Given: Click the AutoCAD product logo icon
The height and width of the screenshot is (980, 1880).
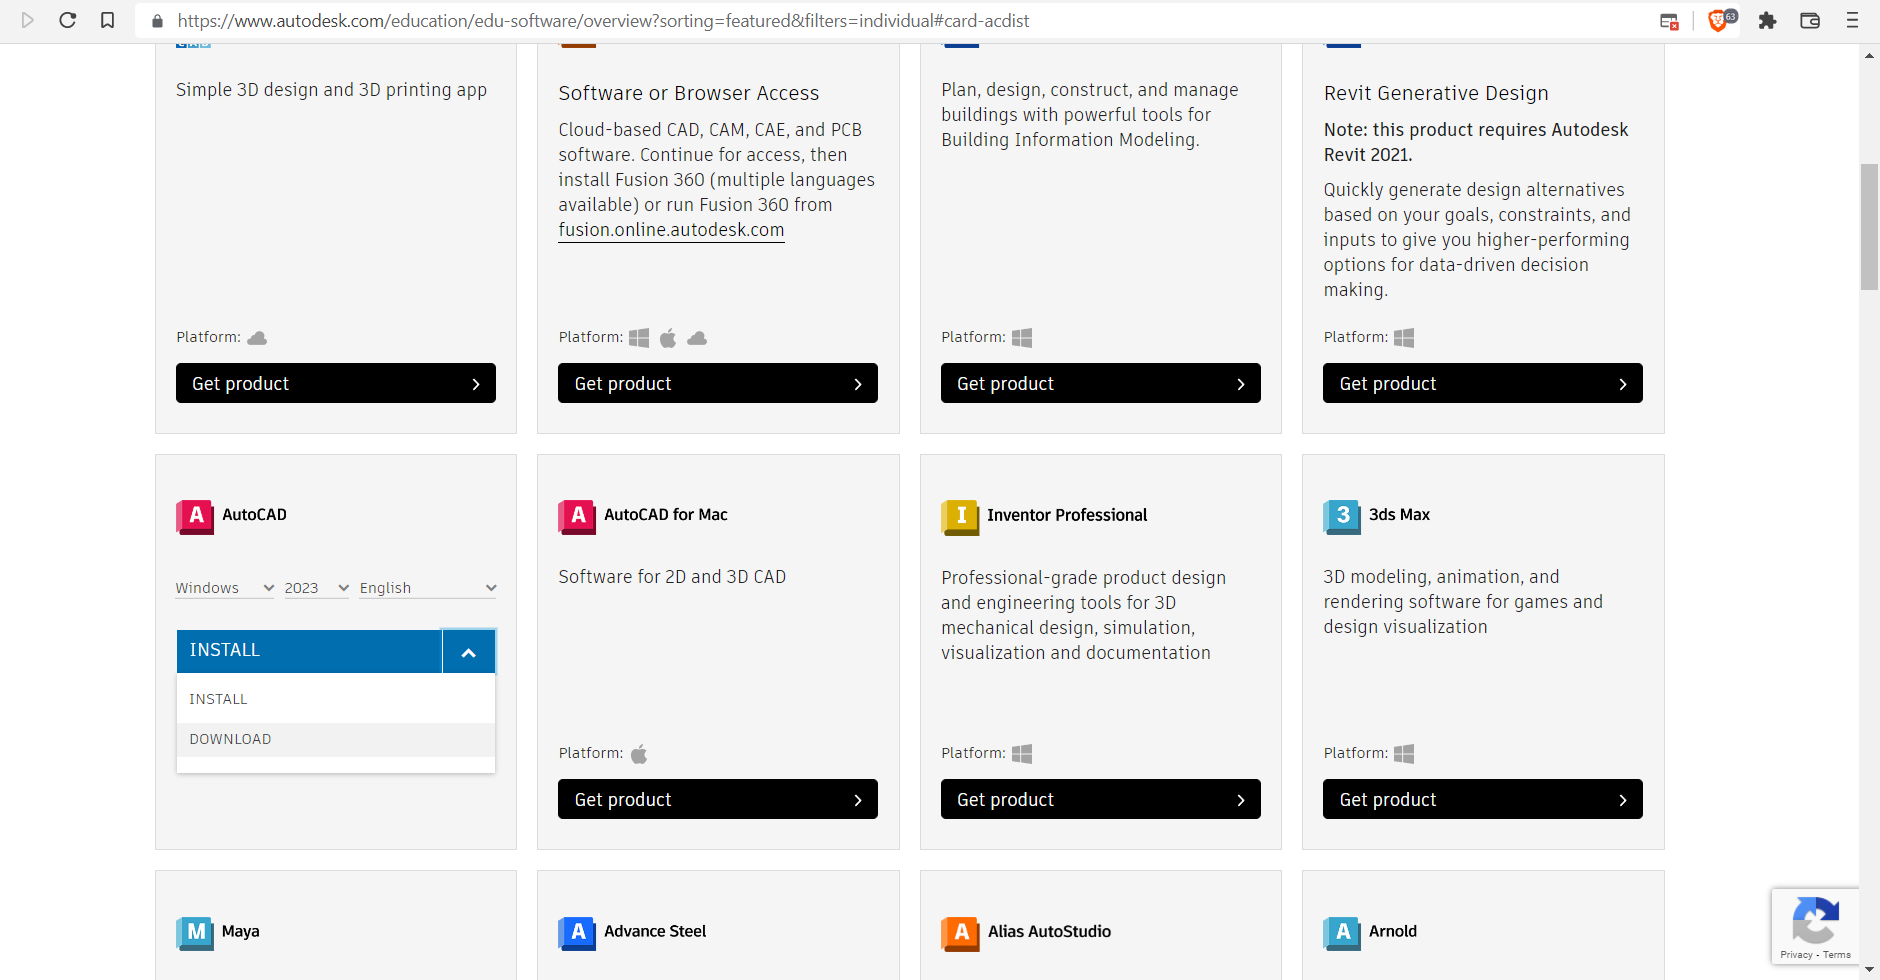Looking at the screenshot, I should (195, 516).
